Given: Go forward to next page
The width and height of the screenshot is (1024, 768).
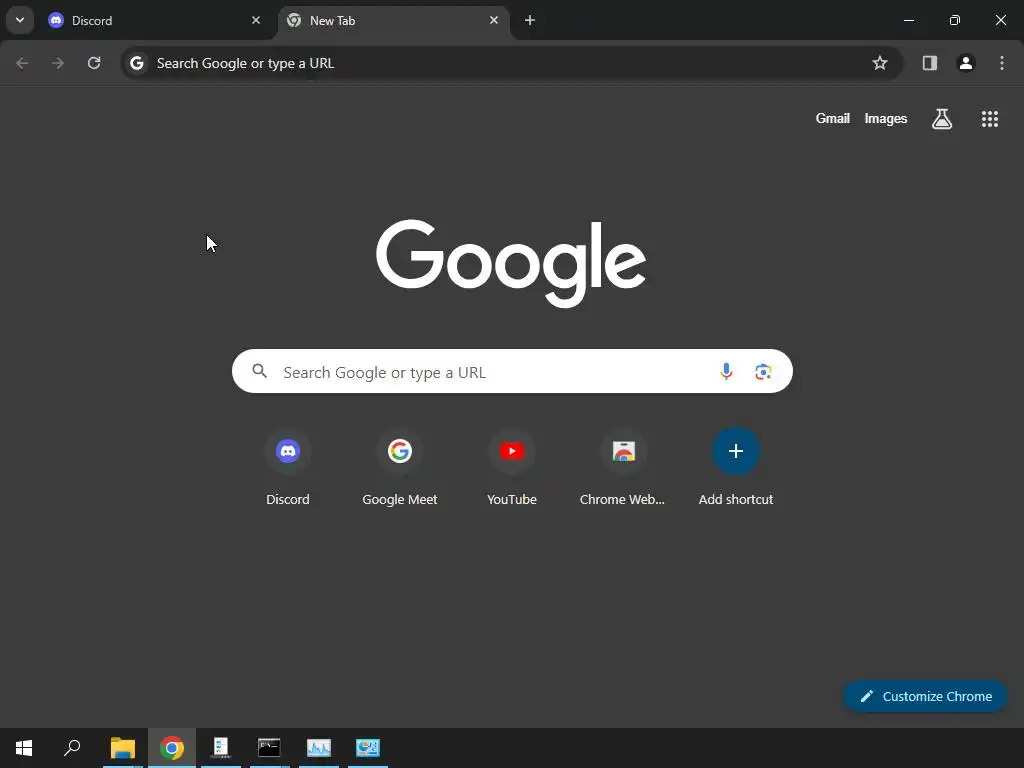Looking at the screenshot, I should coord(58,63).
